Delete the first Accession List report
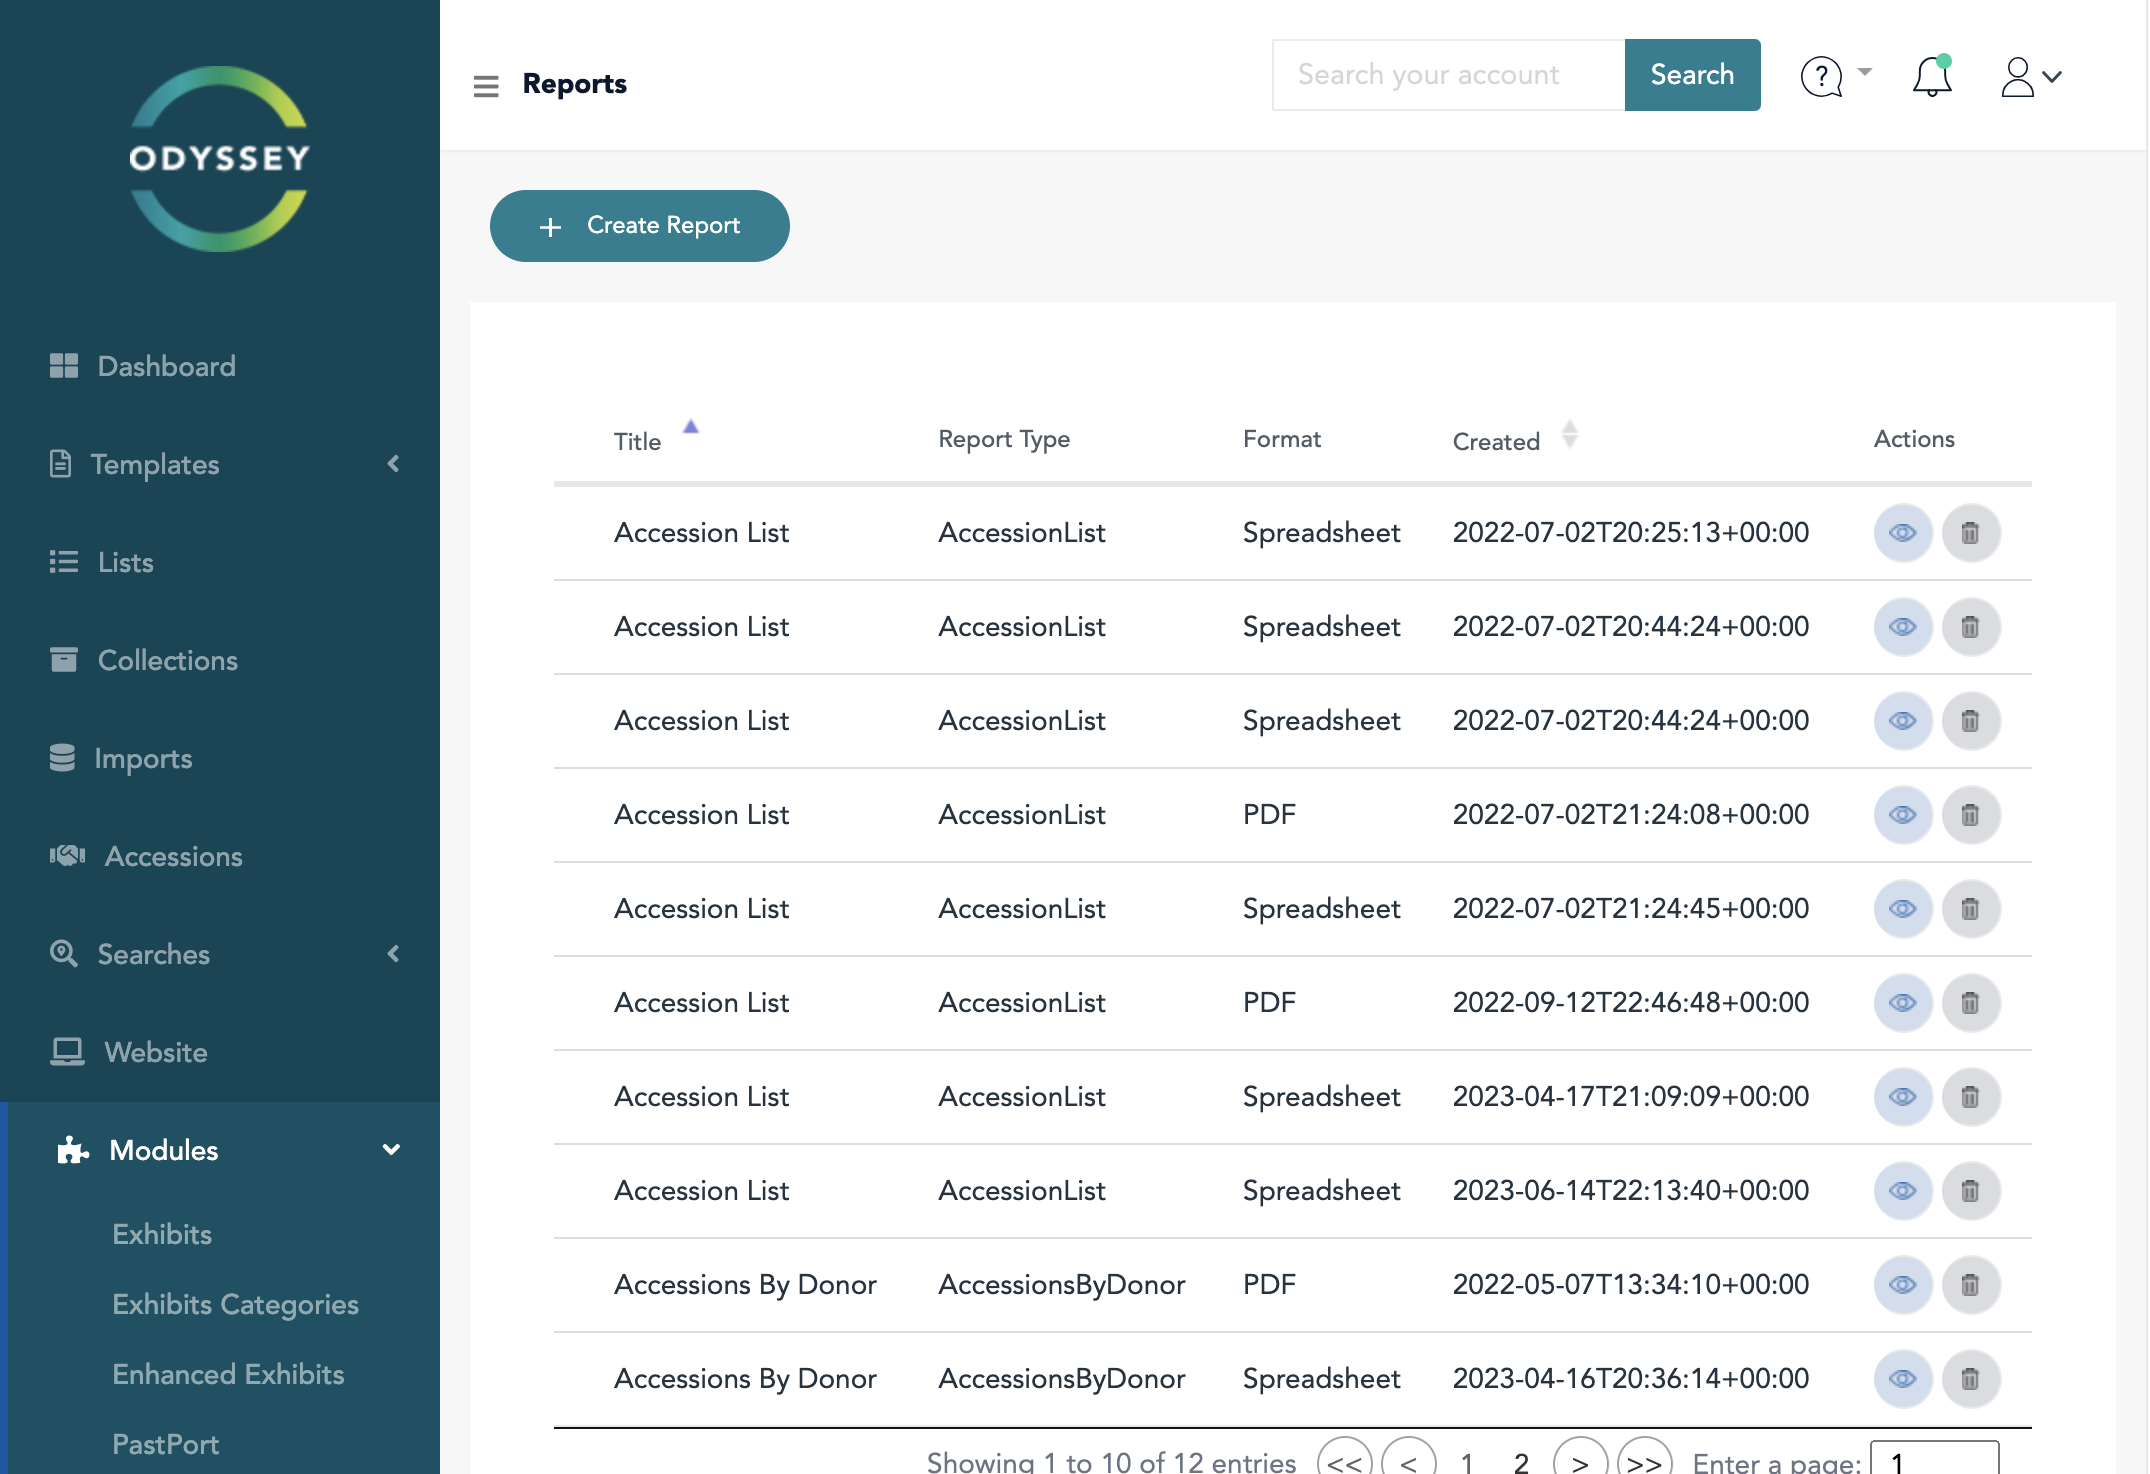The width and height of the screenshot is (2150, 1474). [x=1970, y=533]
